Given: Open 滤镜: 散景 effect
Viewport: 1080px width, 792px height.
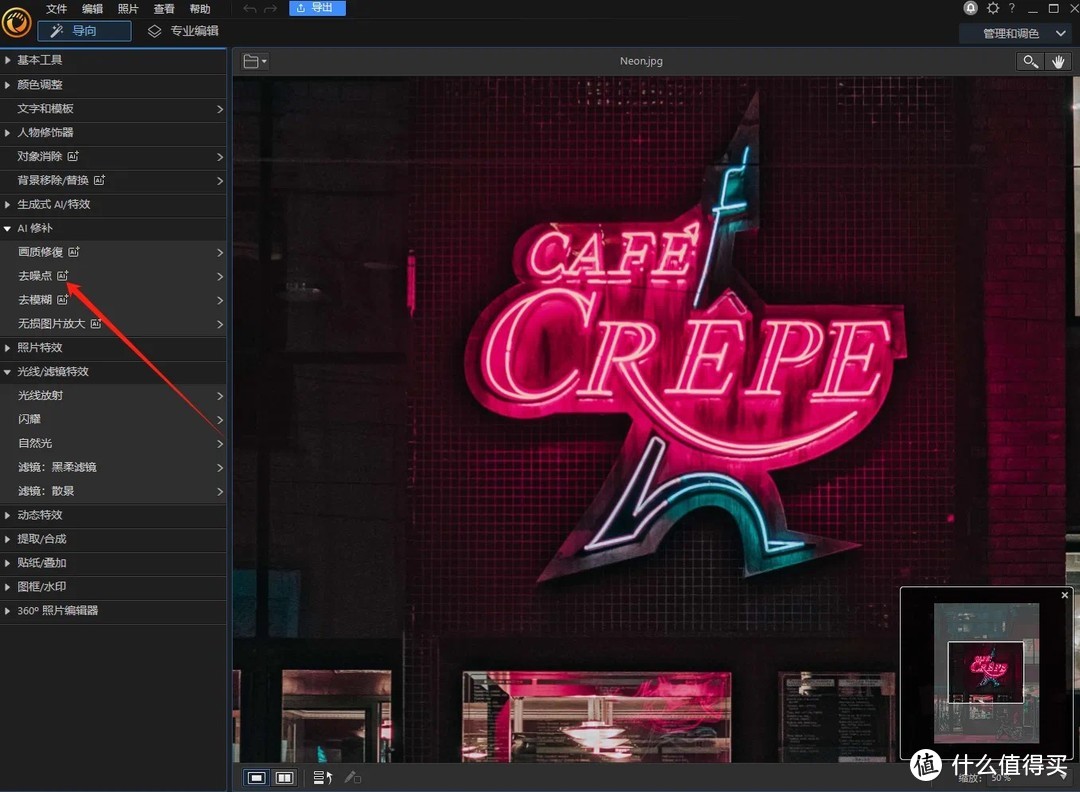Looking at the screenshot, I should click(113, 491).
